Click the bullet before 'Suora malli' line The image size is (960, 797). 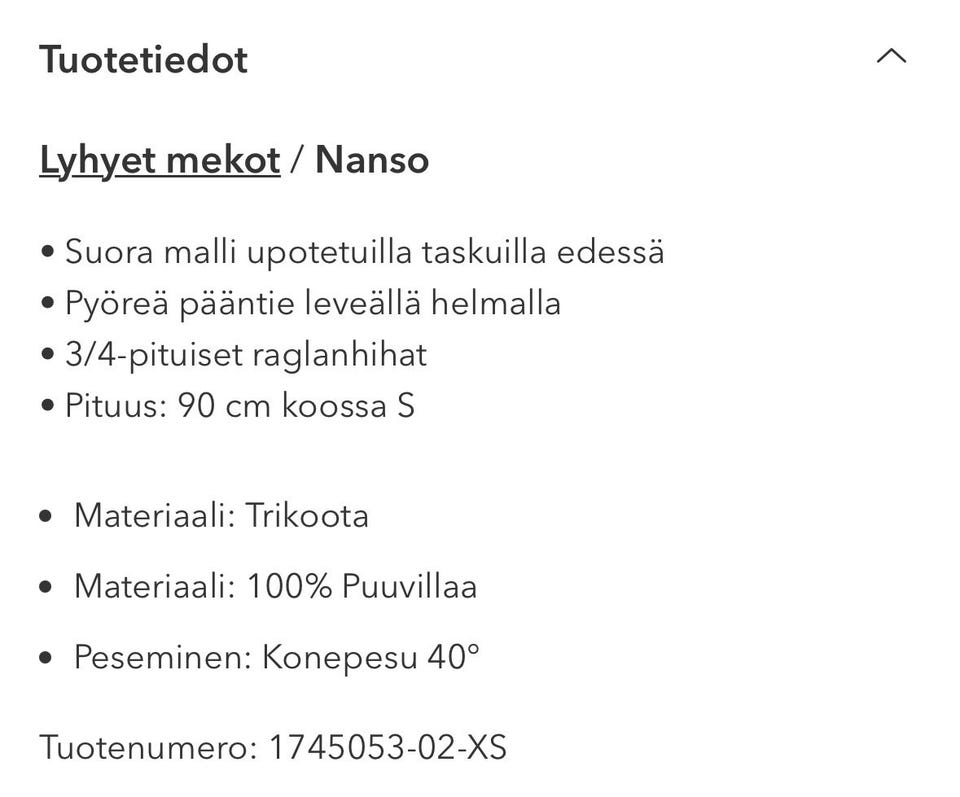coord(48,252)
